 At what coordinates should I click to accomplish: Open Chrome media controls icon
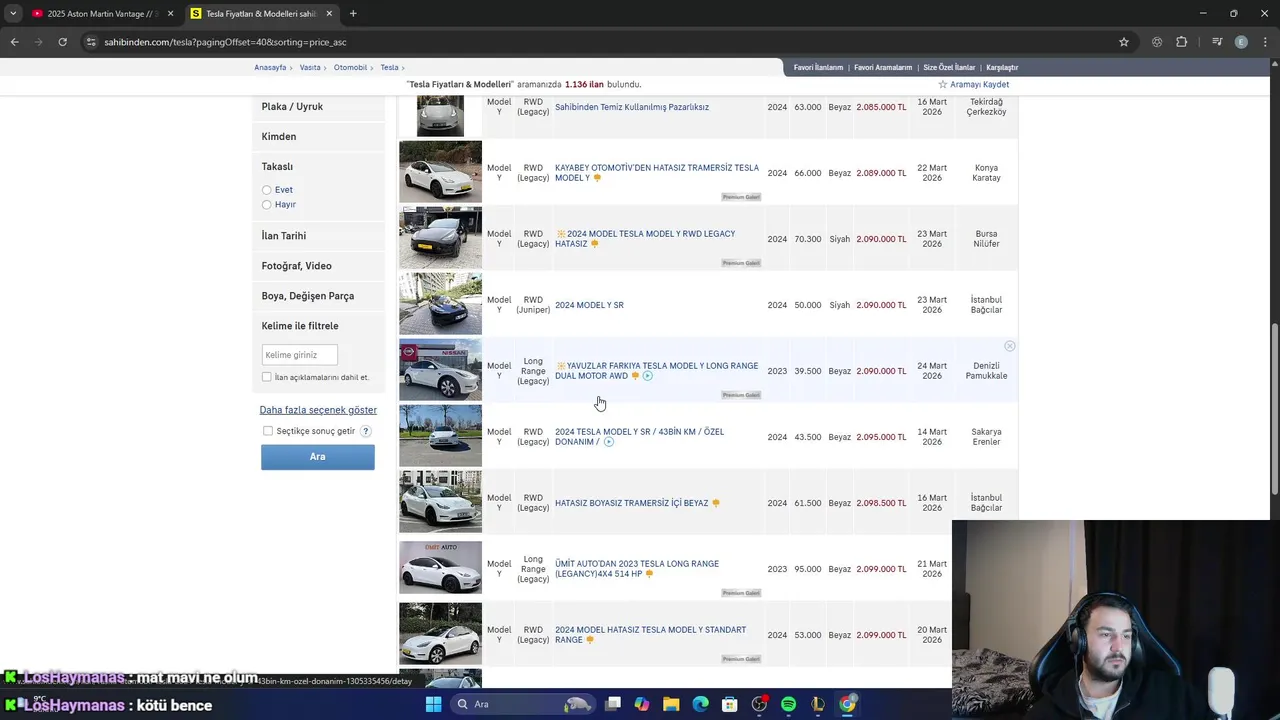point(1217,42)
